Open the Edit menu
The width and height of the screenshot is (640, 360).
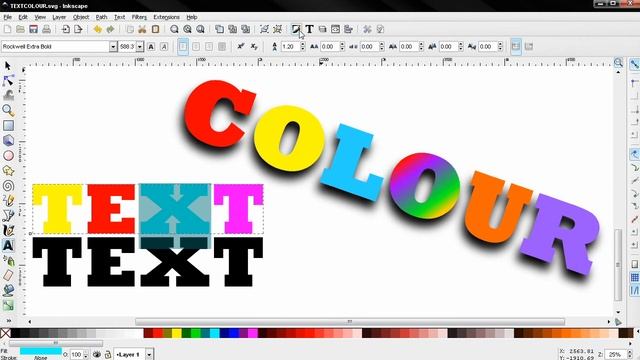(x=23, y=17)
